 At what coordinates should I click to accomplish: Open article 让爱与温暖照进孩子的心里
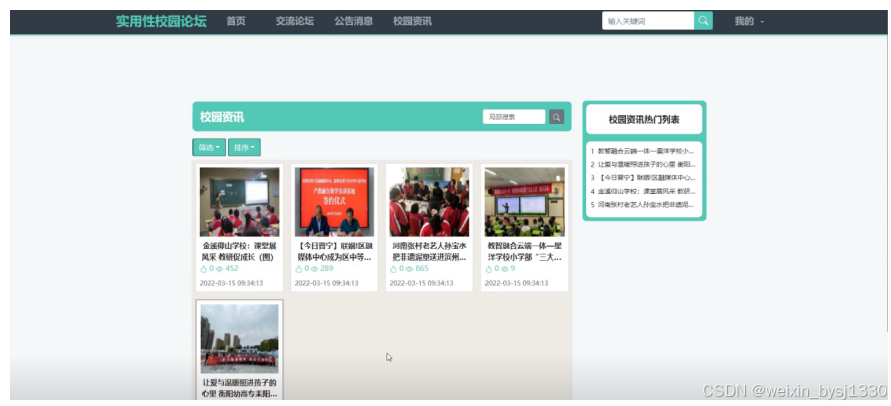pyautogui.click(x=239, y=388)
